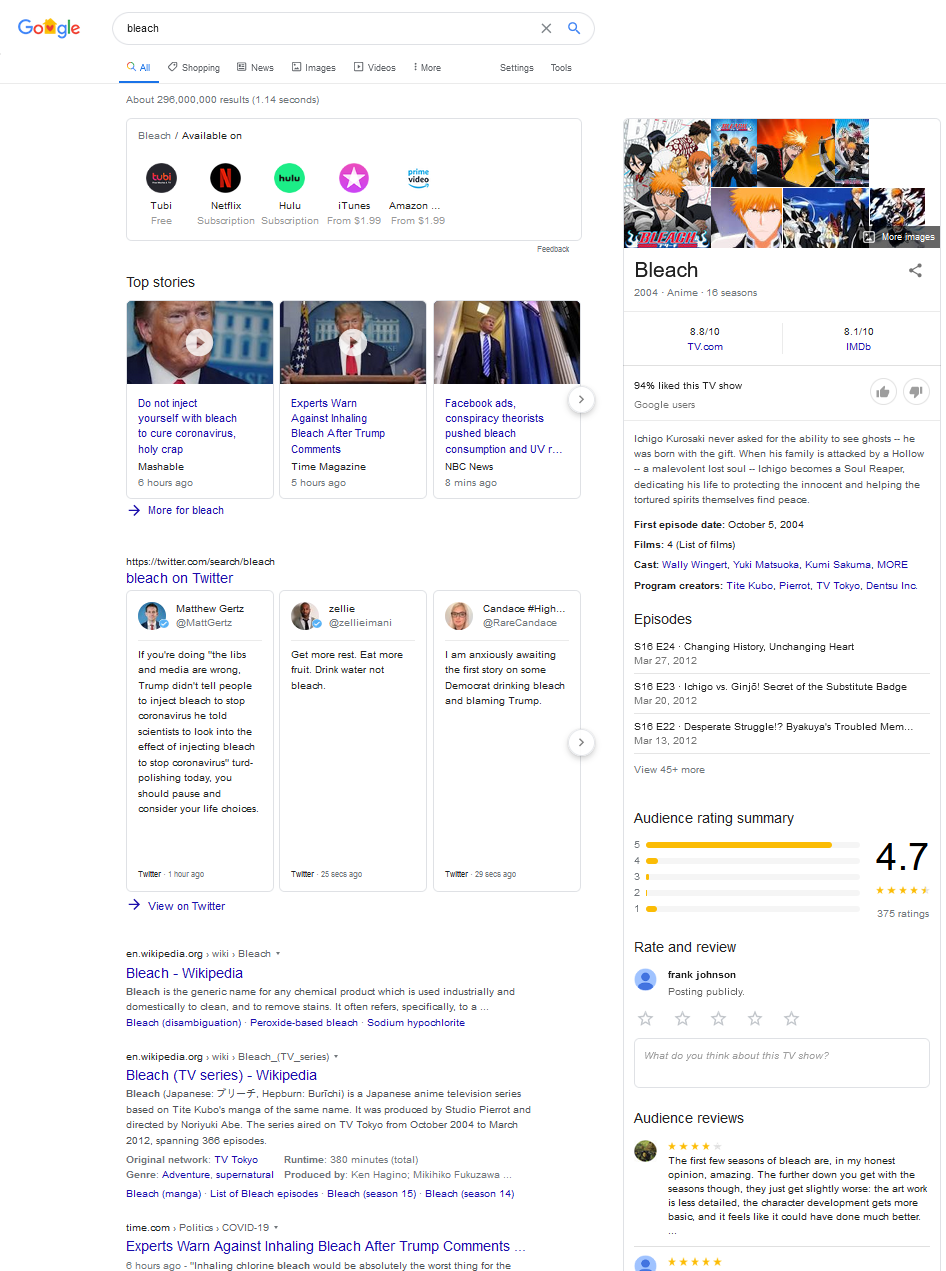Open the News tab
The height and width of the screenshot is (1271, 946).
[255, 68]
